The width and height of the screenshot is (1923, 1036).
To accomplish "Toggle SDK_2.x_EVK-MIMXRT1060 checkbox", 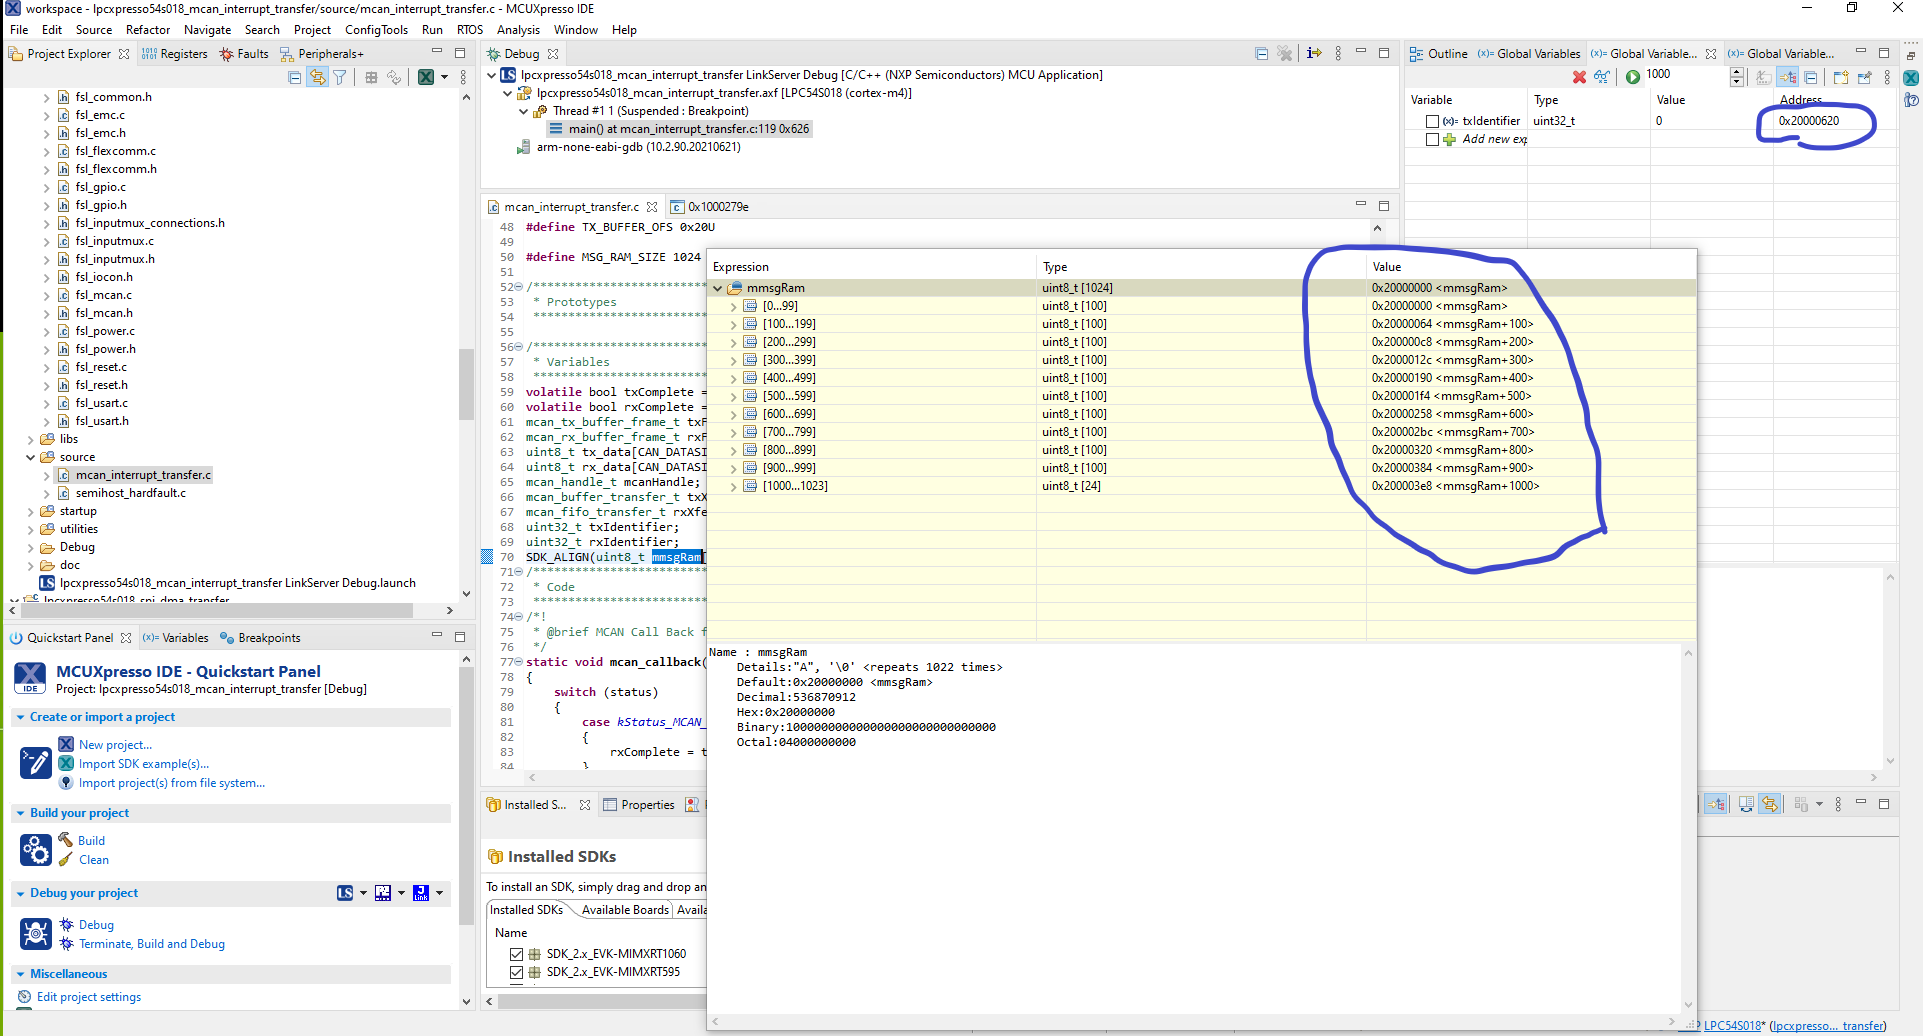I will 516,954.
